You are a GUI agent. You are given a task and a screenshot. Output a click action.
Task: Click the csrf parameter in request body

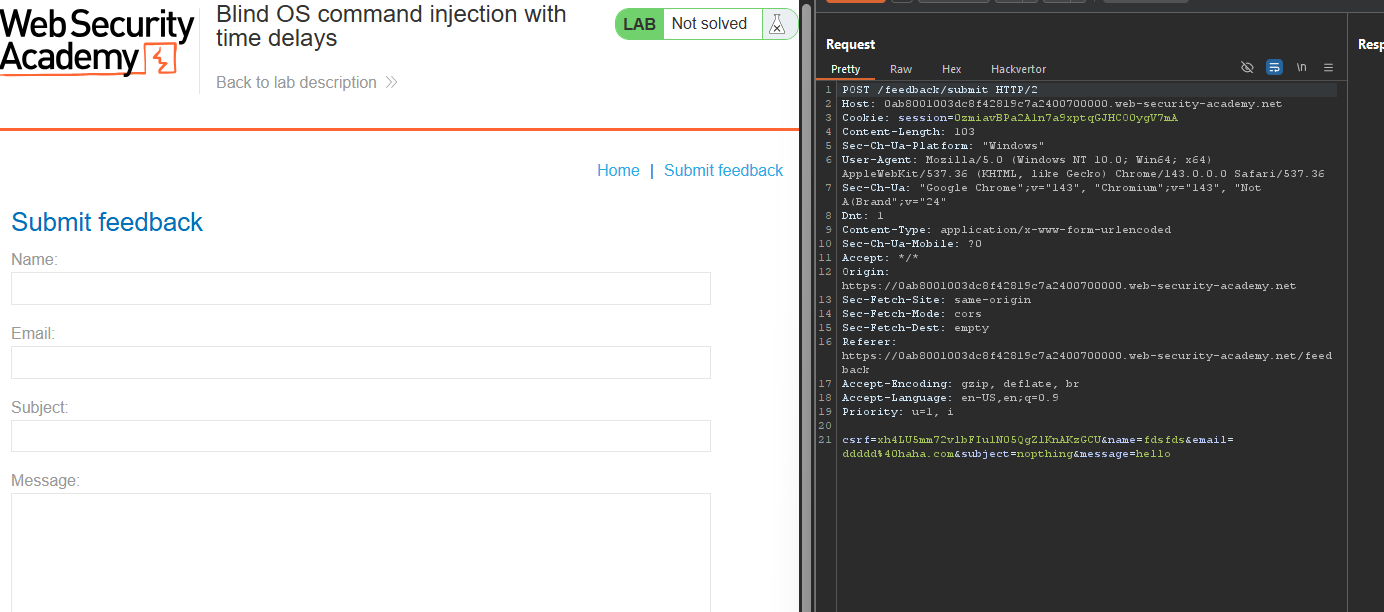(x=972, y=440)
